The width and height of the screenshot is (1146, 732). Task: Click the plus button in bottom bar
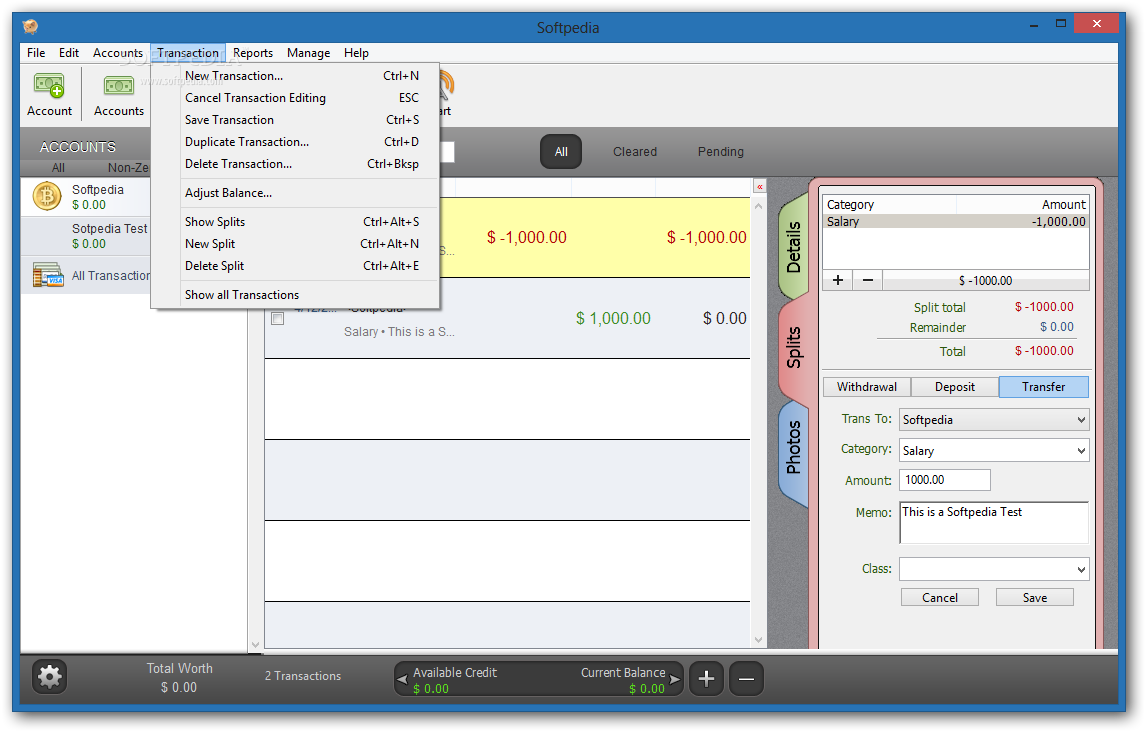point(706,679)
